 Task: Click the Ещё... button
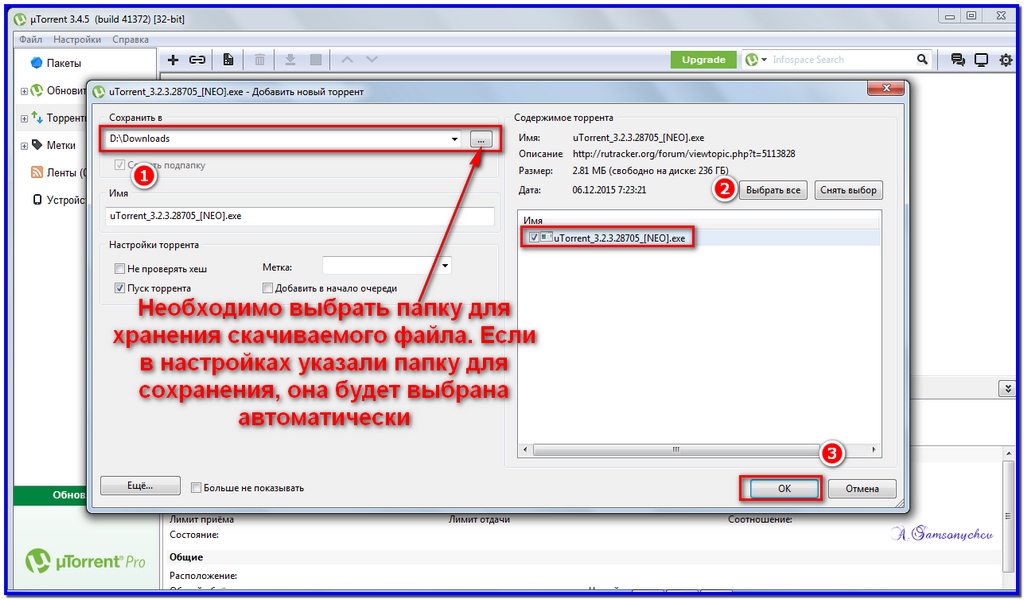pyautogui.click(x=140, y=486)
